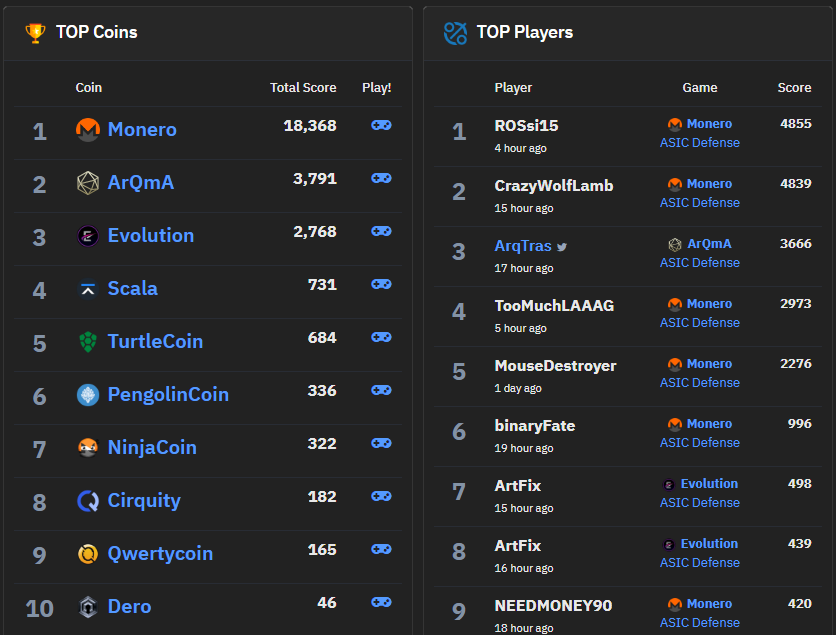
Task: Click the trophy icon beside TOP Coins
Action: 36,33
